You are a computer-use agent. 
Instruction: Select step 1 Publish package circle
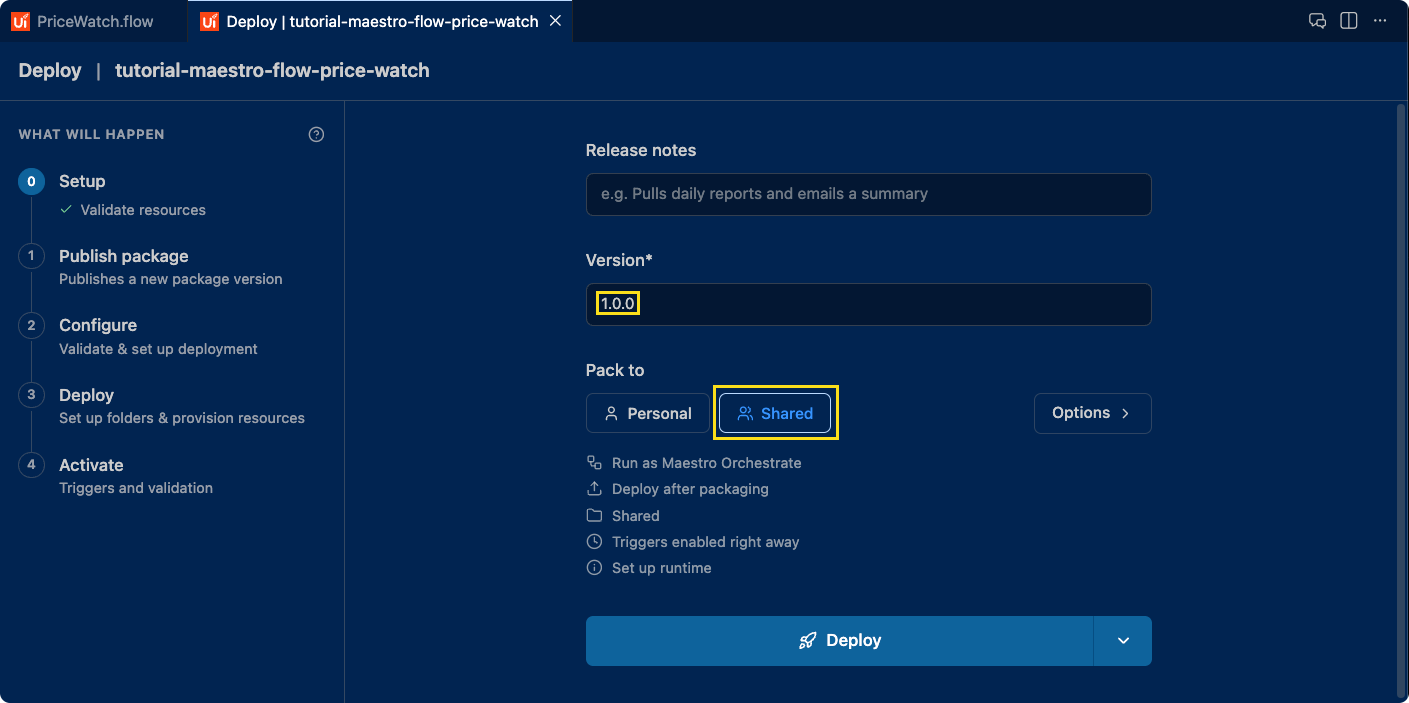click(31, 256)
